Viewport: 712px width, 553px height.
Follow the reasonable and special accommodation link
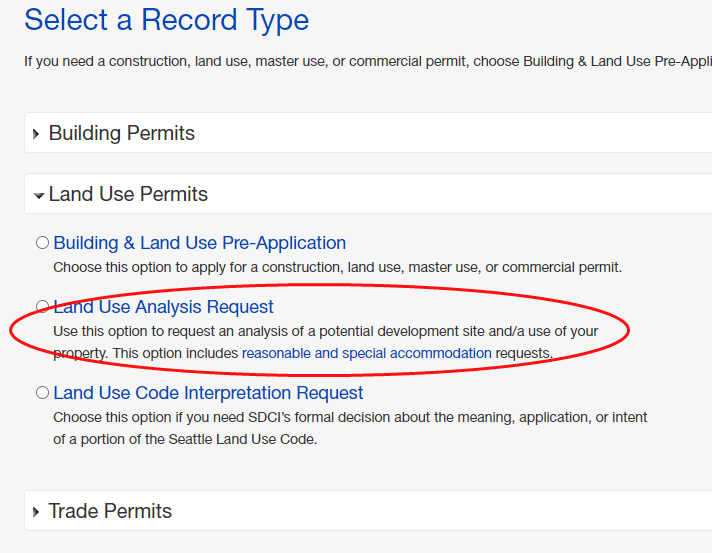[x=366, y=353]
